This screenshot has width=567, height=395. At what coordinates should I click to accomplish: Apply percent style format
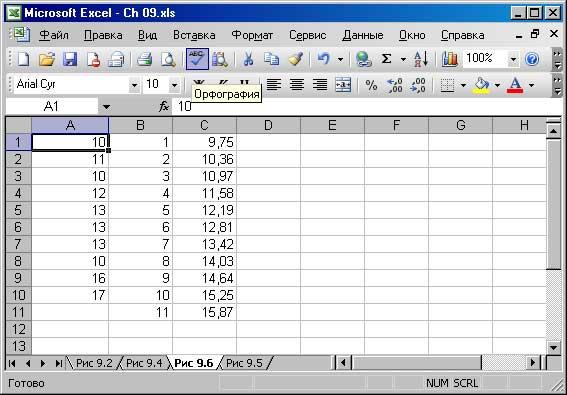(x=371, y=85)
